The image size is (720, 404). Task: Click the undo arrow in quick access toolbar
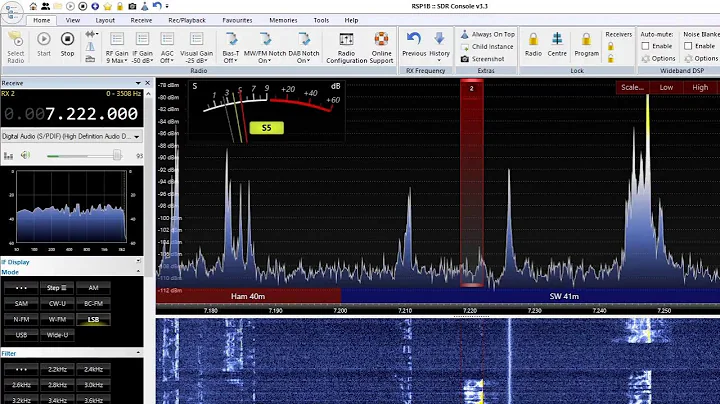pyautogui.click(x=157, y=6)
